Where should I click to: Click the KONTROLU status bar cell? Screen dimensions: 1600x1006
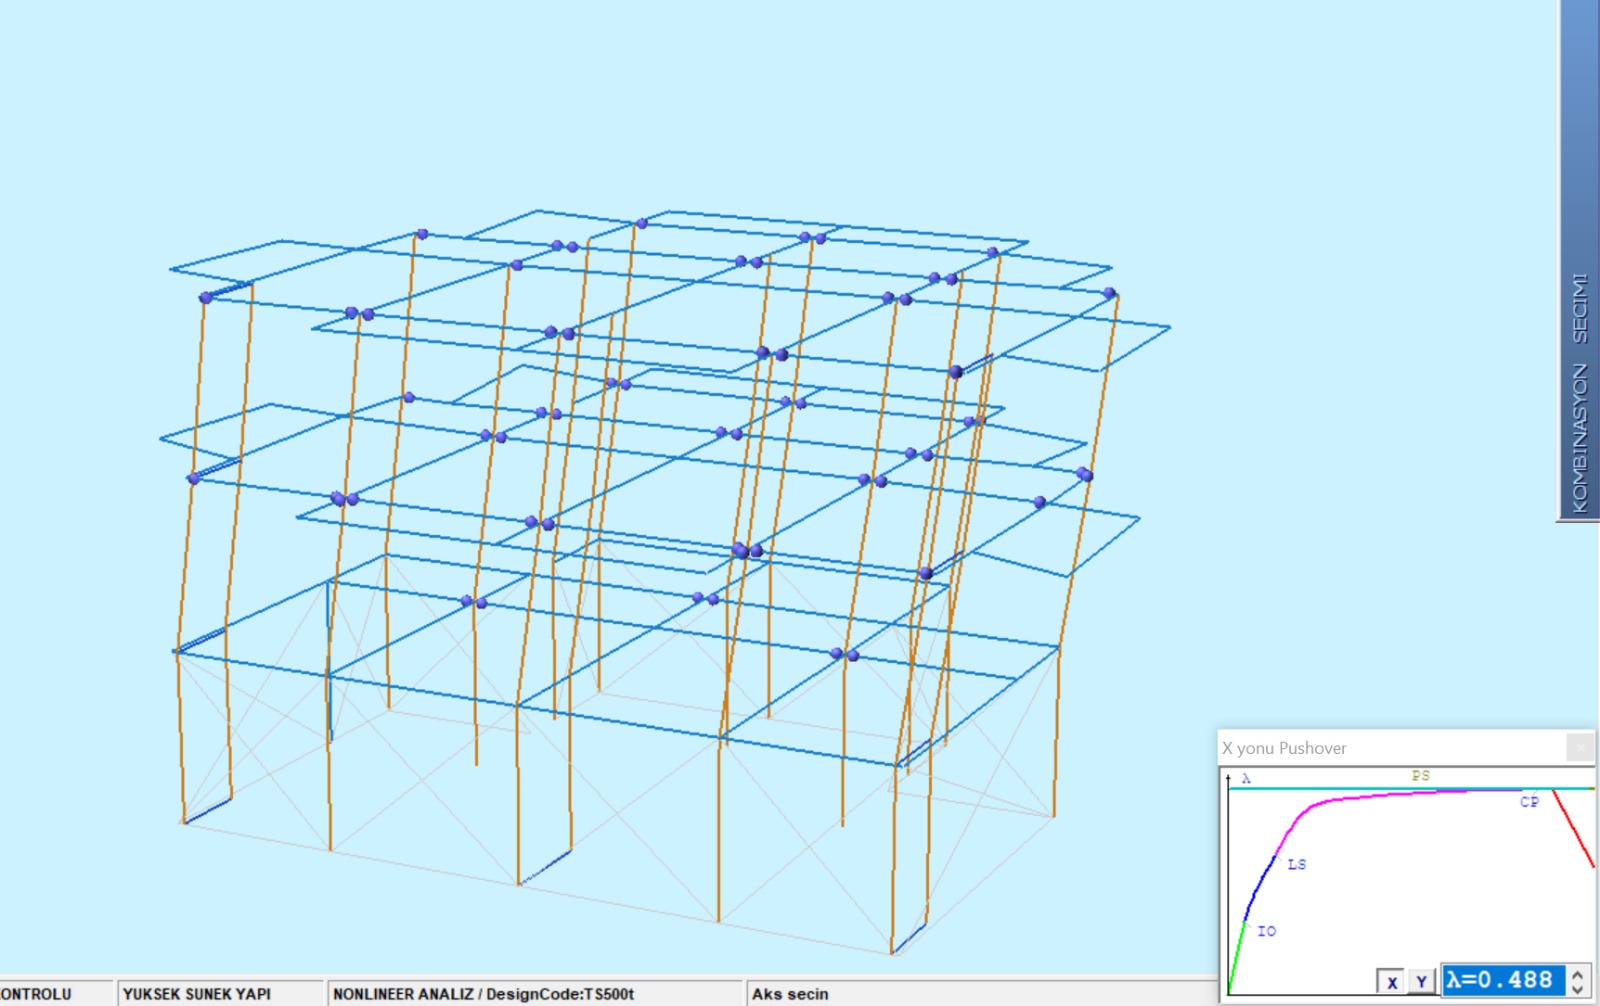pyautogui.click(x=36, y=994)
